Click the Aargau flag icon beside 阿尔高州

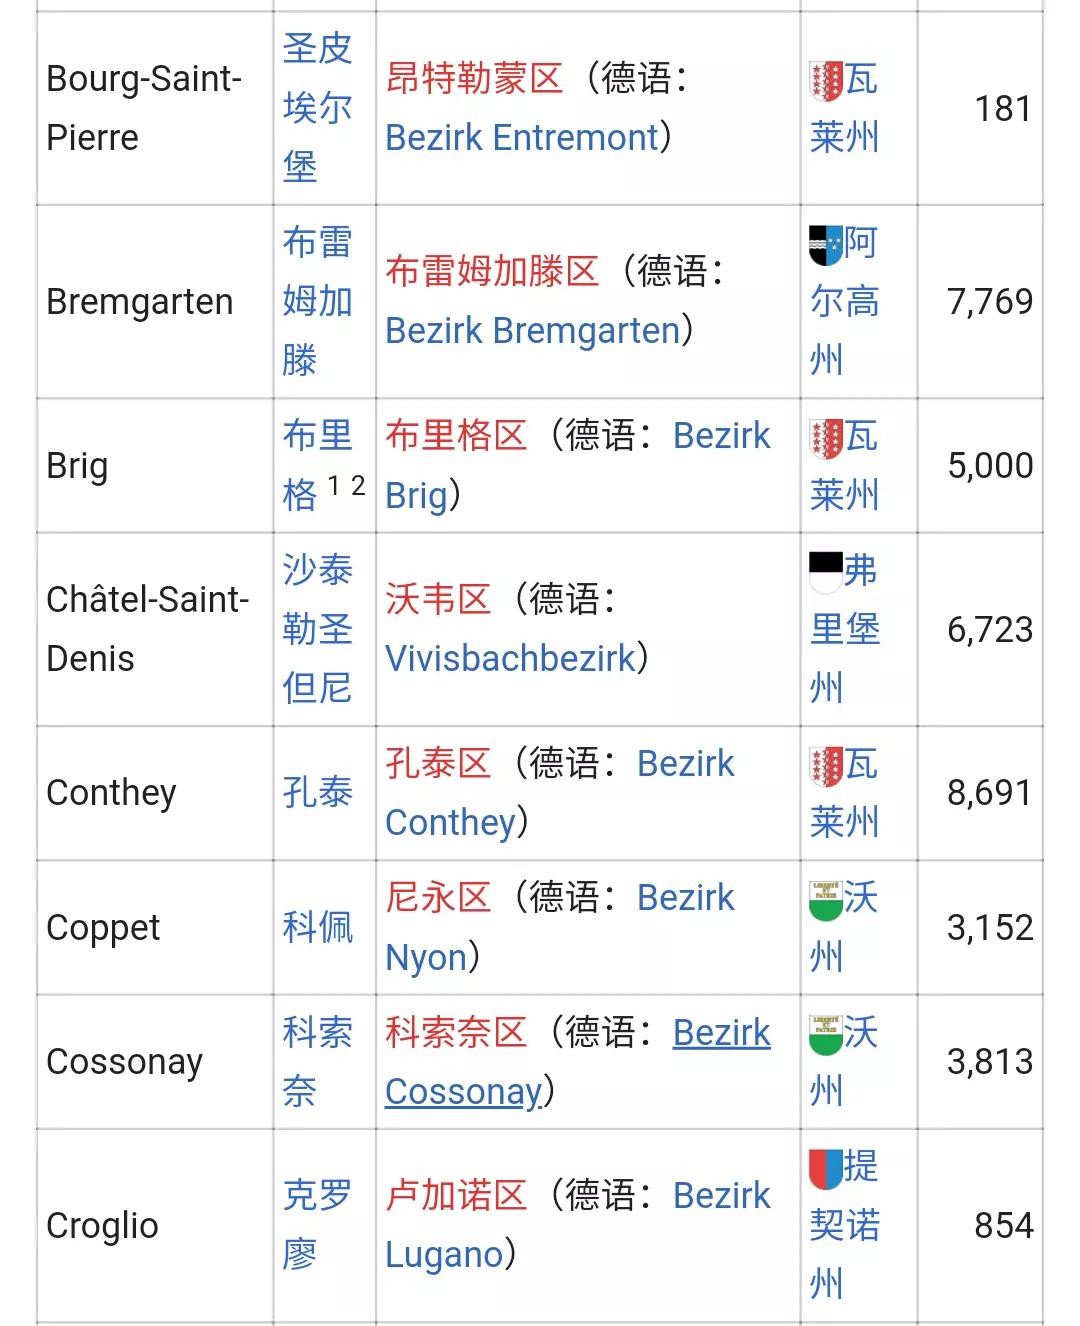pos(826,244)
